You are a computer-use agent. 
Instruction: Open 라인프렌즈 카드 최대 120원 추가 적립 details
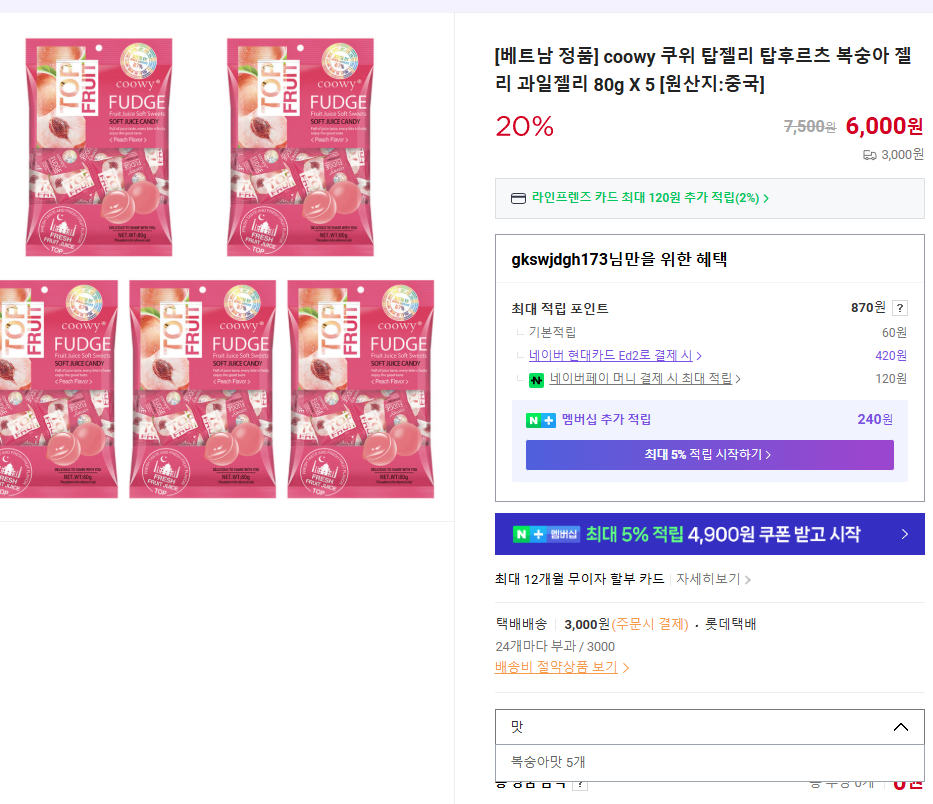(650, 198)
